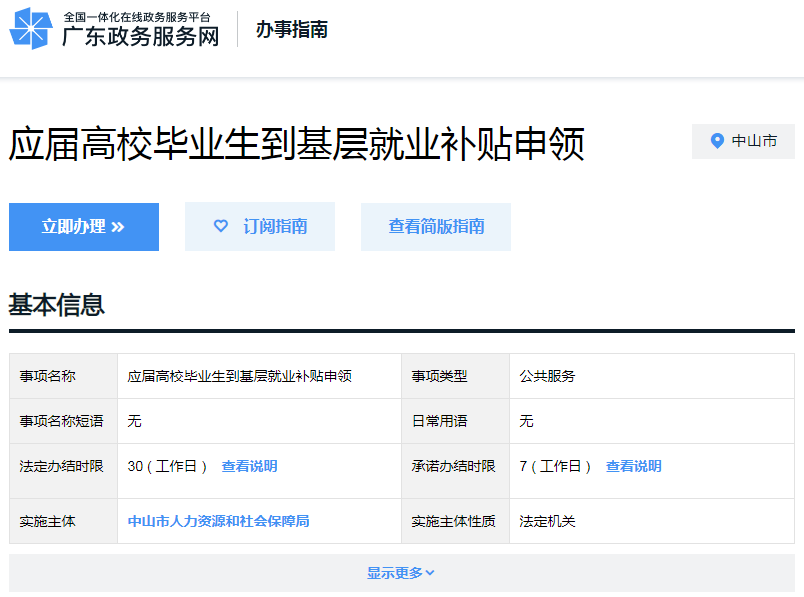Click the 立即办理 button
Viewport: 804px width, 597px height.
(84, 227)
